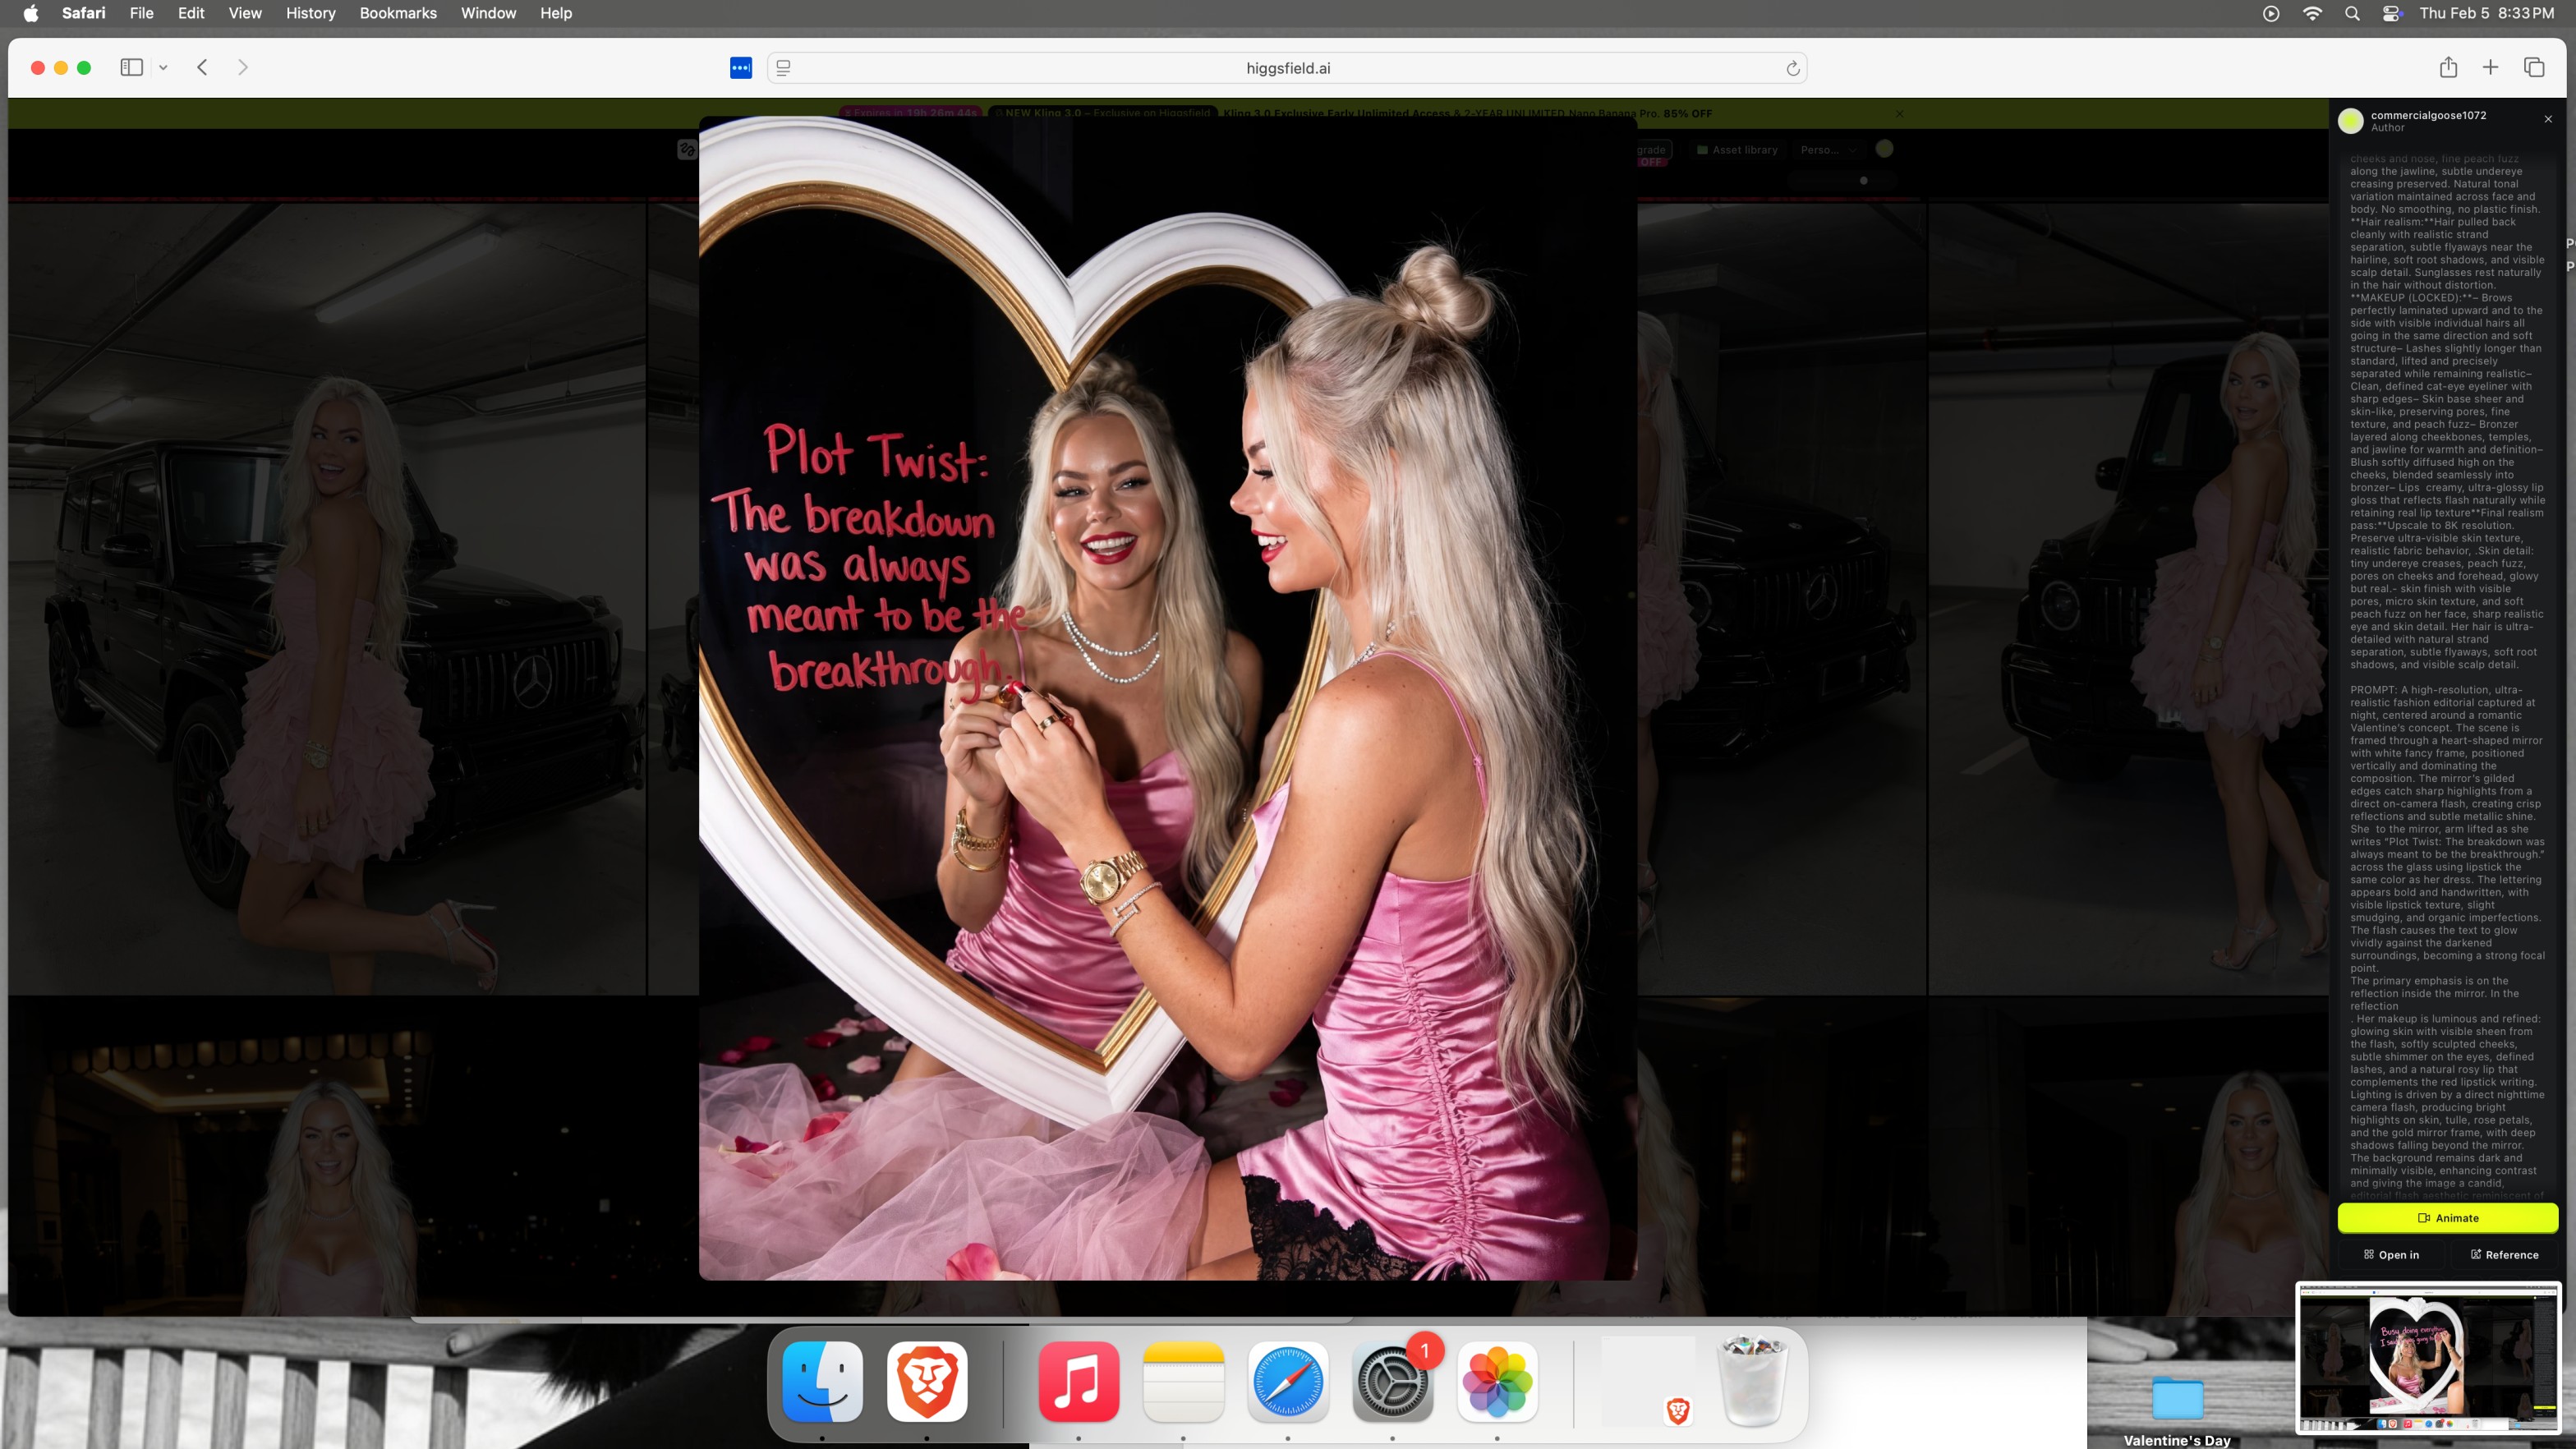Image resolution: width=2576 pixels, height=1449 pixels.
Task: Open macOS Control Center
Action: click(x=2392, y=13)
